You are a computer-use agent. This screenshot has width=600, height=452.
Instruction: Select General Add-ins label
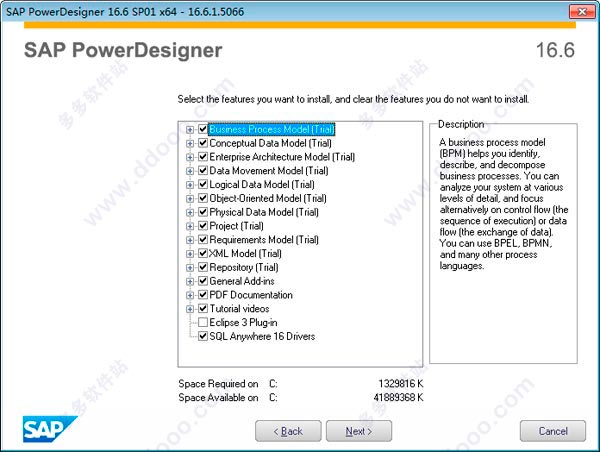[x=242, y=281]
